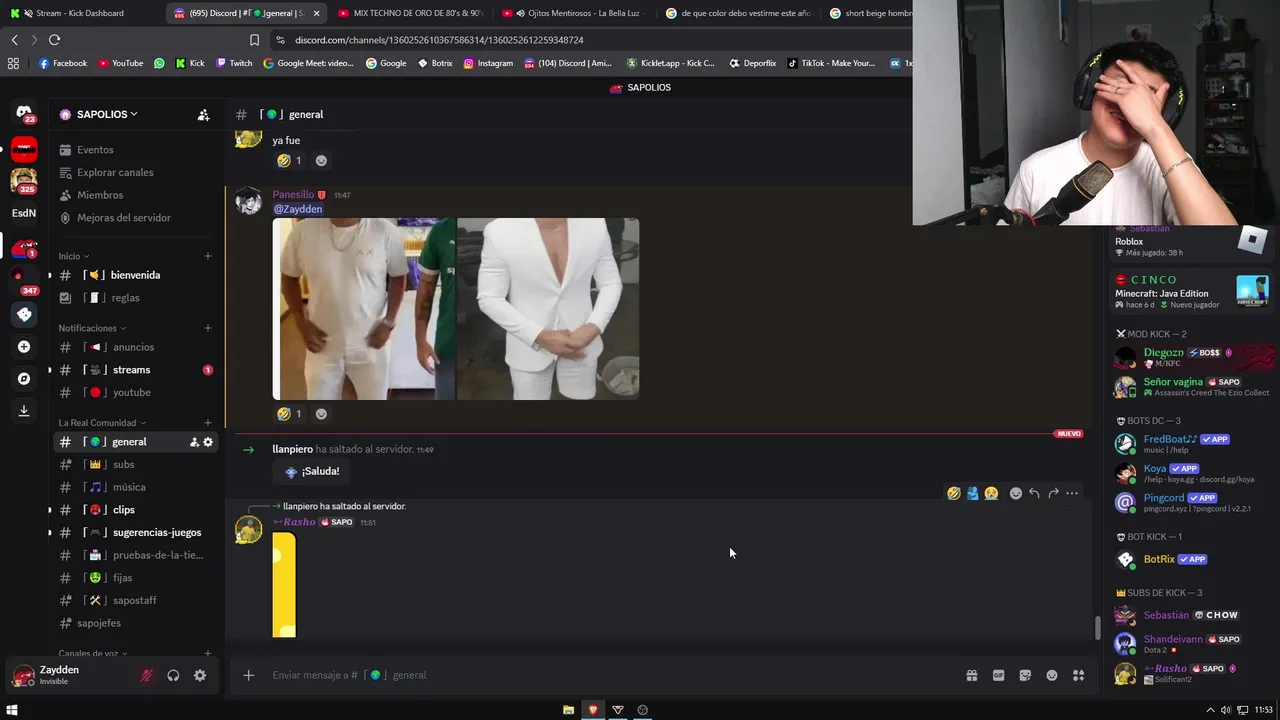The image size is (1280, 720).
Task: Collapse the Inicio category
Action: pos(73,257)
